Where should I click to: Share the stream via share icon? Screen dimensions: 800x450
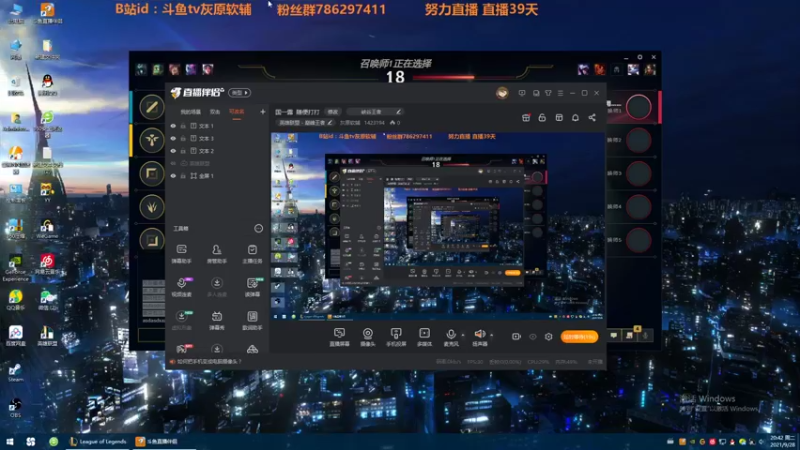pyautogui.click(x=592, y=118)
